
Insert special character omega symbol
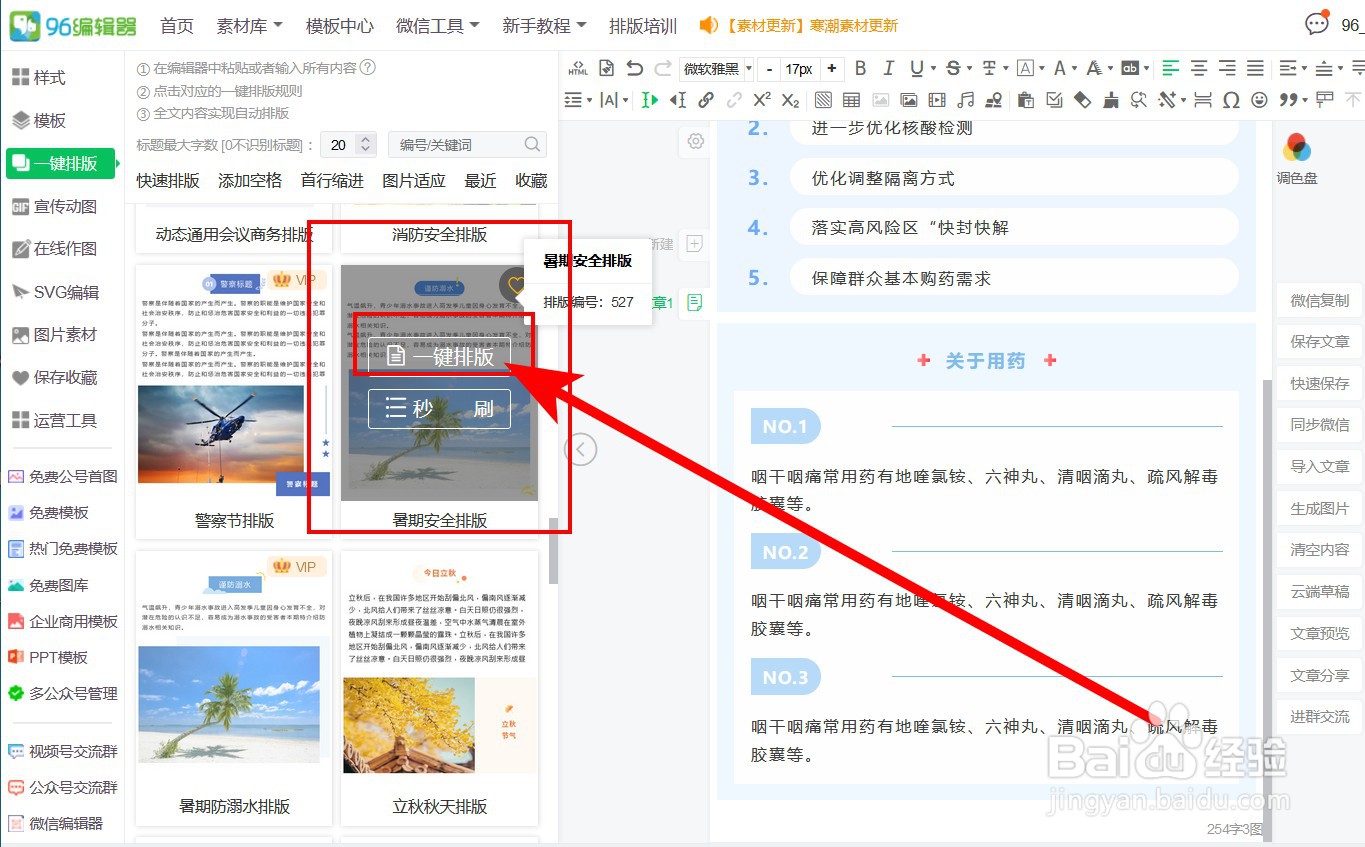tap(1231, 100)
